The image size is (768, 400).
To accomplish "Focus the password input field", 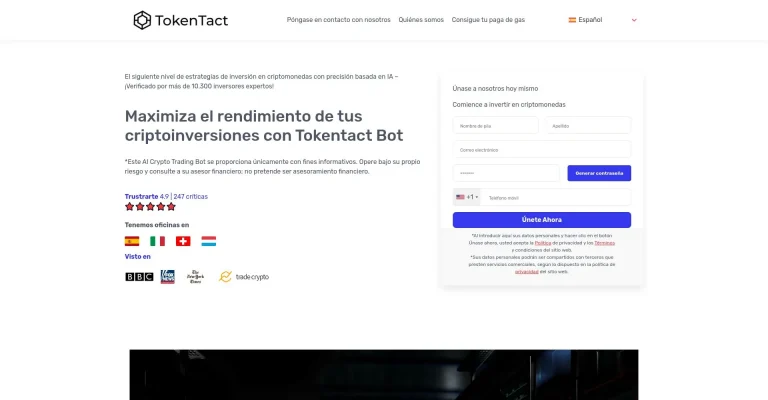I will pos(506,173).
